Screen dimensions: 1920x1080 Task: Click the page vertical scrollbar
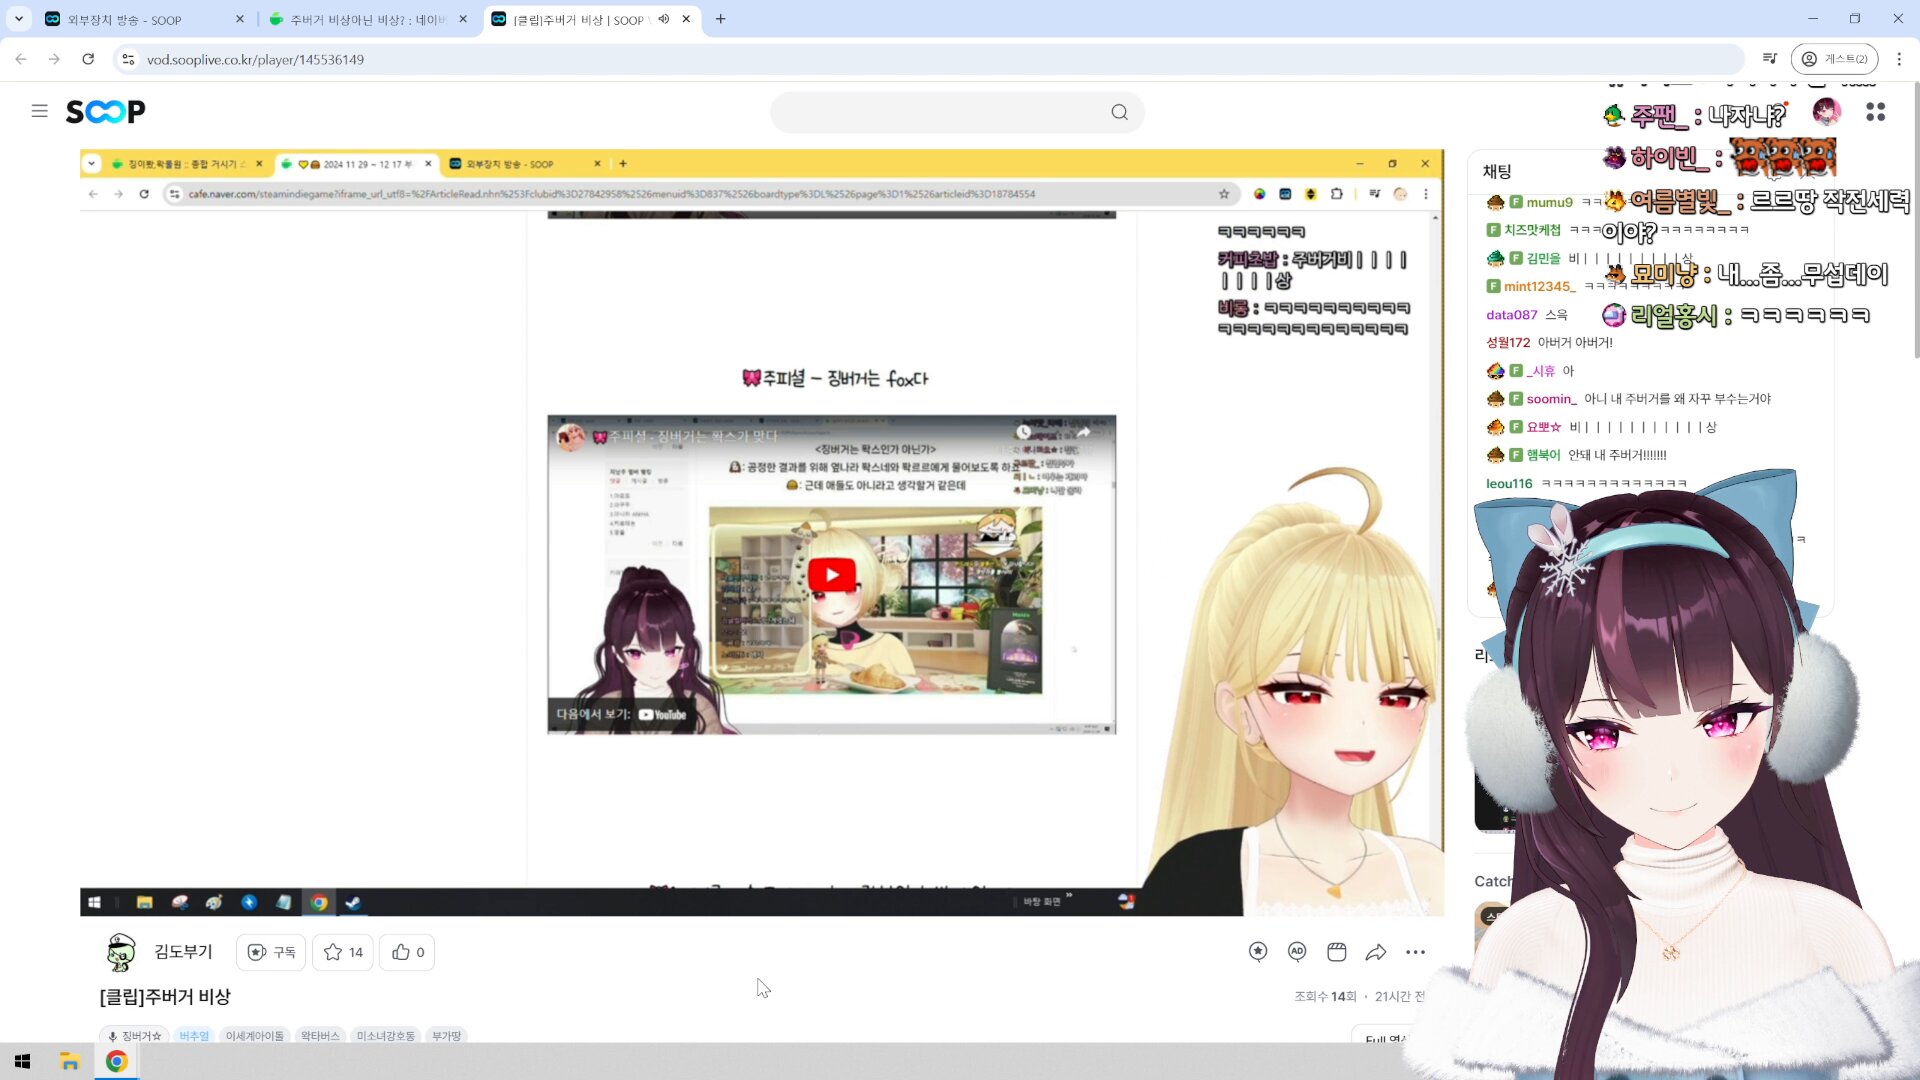pos(1915,220)
